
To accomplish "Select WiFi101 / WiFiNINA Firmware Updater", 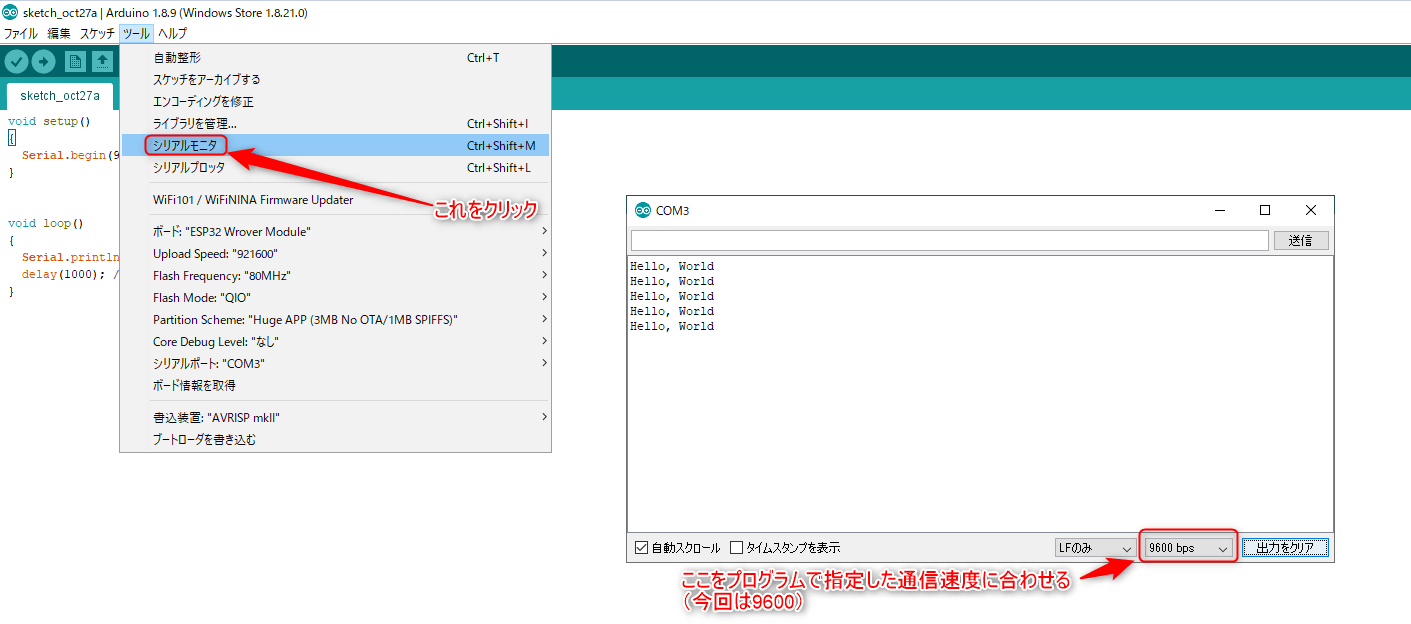I will pyautogui.click(x=336, y=199).
